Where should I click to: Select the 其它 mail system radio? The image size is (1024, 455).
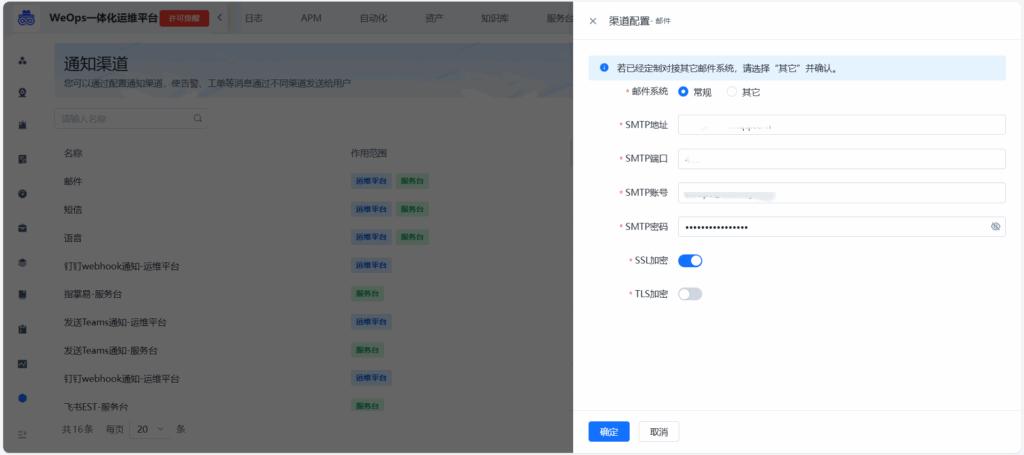tap(732, 92)
